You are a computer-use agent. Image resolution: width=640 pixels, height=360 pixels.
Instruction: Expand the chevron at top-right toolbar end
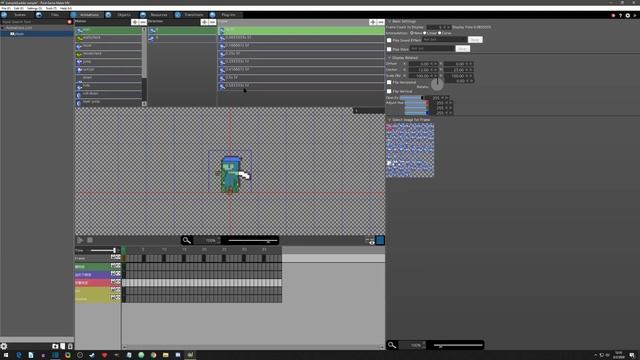point(635,16)
